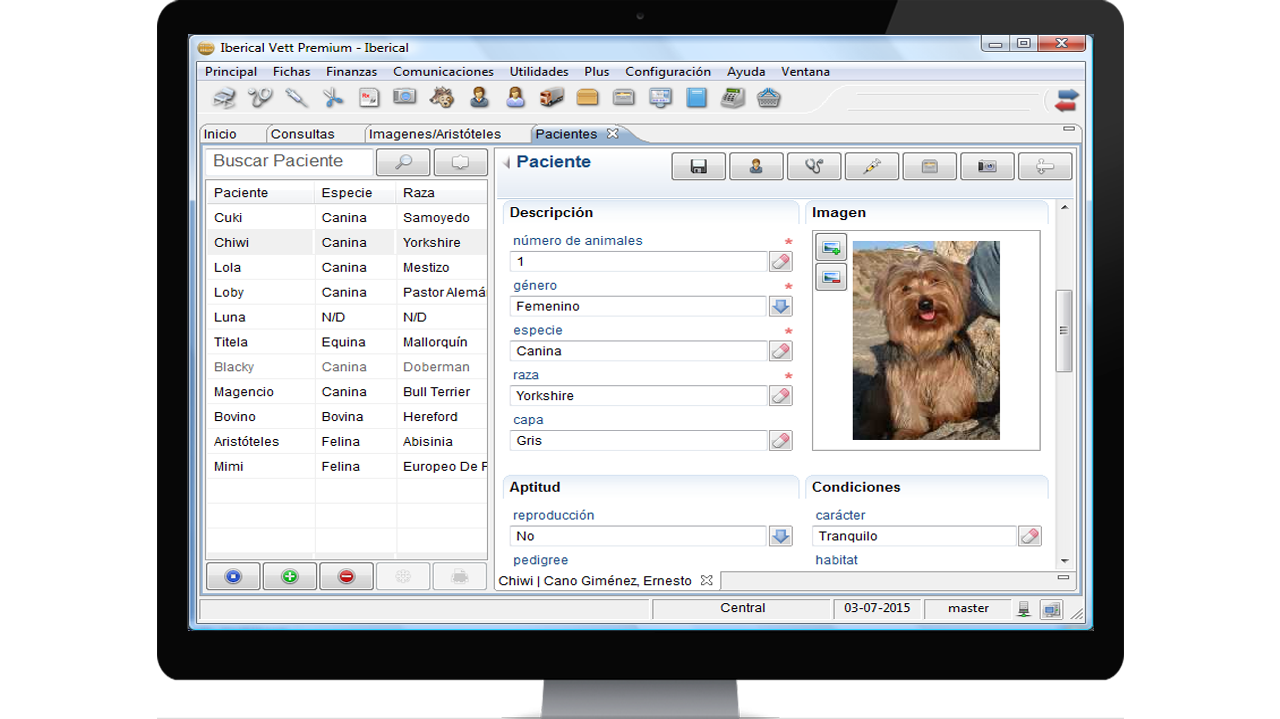
Task: Switch to the Consultas tab
Action: pos(302,134)
